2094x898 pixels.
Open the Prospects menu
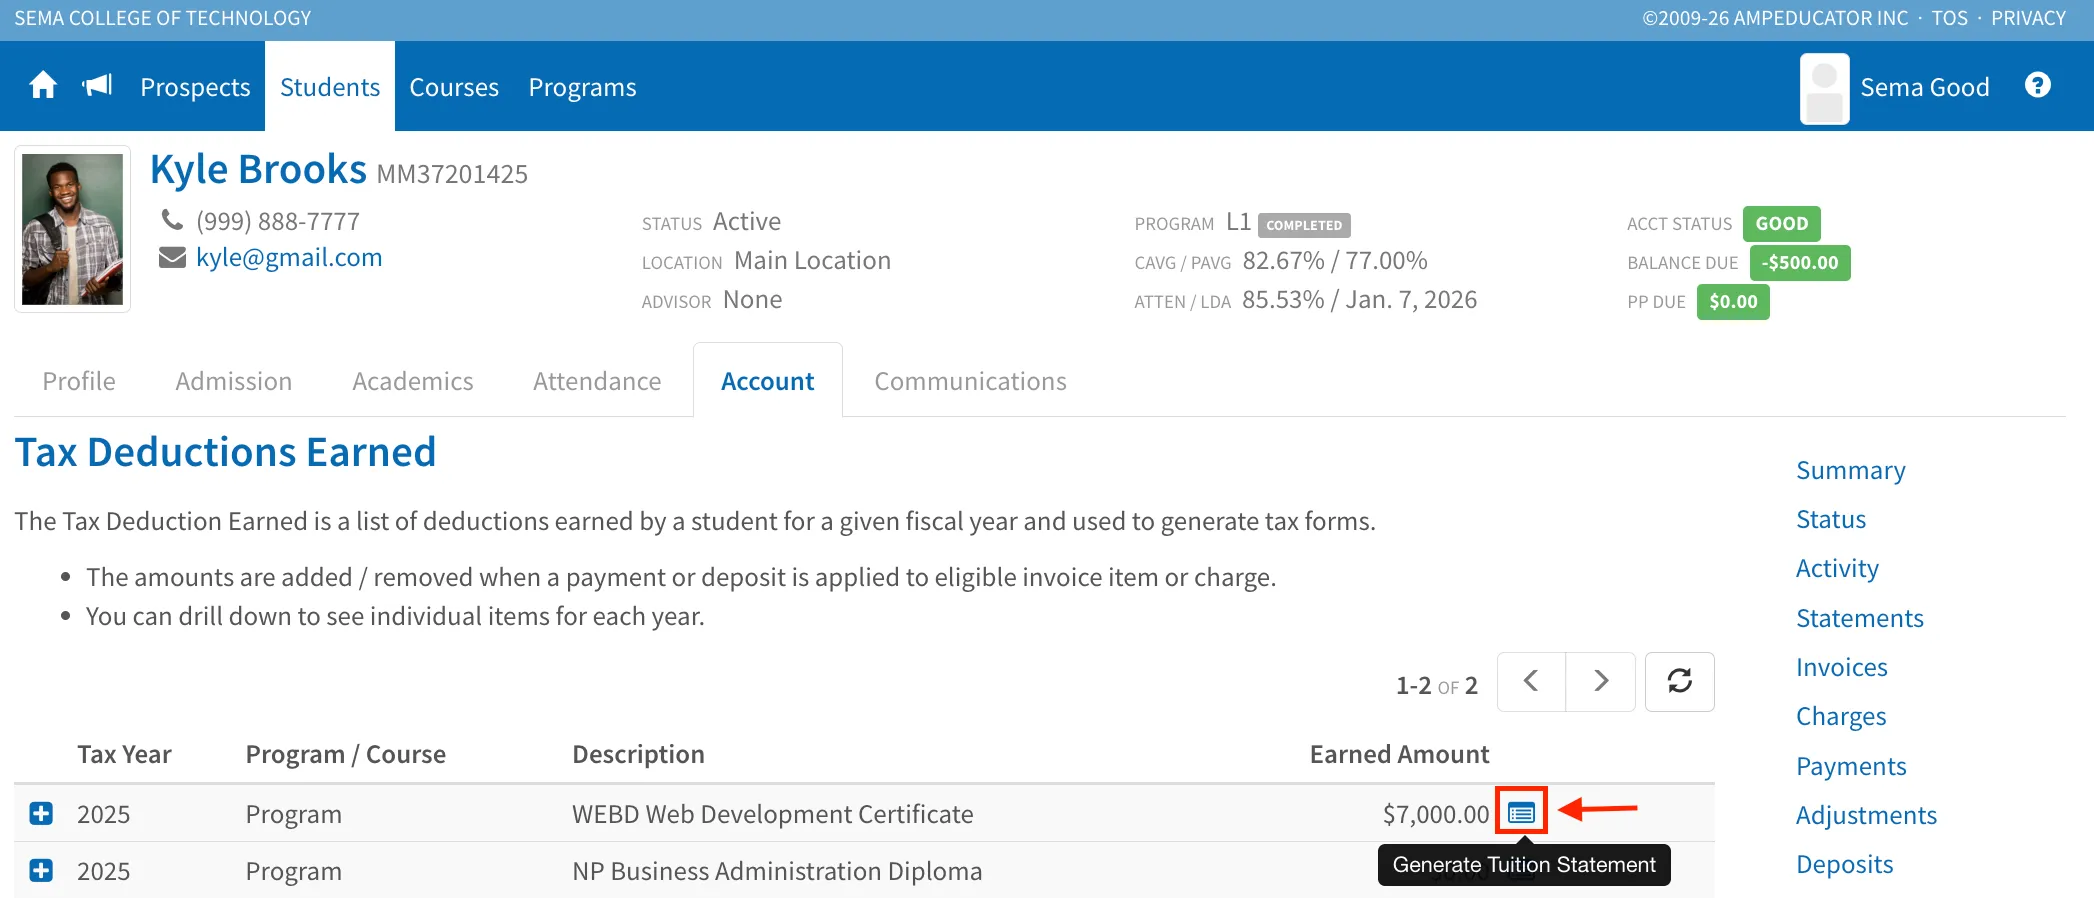(195, 87)
